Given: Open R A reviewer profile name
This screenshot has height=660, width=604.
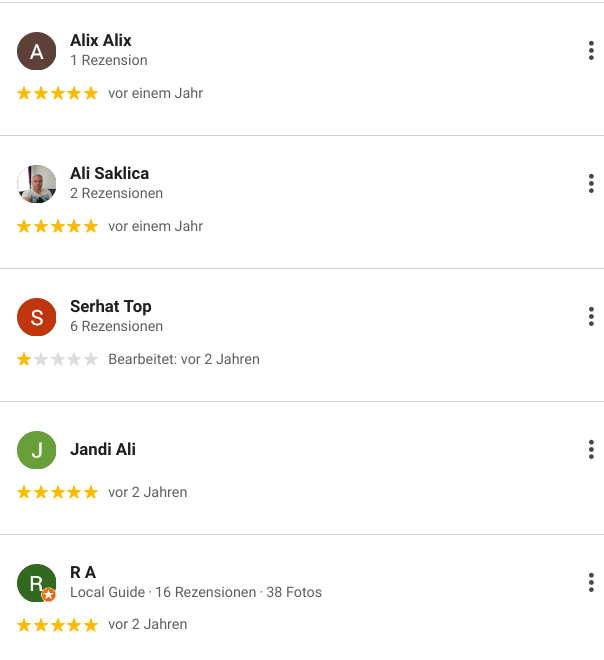Looking at the screenshot, I should point(83,573).
